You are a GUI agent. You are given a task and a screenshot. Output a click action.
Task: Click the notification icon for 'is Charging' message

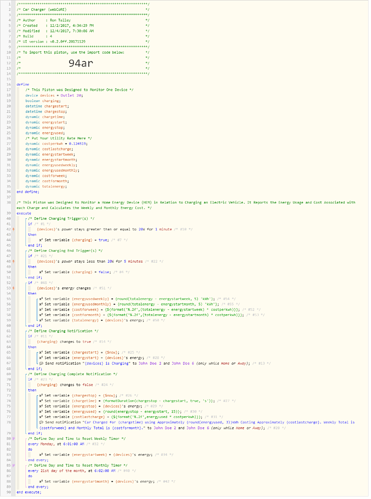tap(41, 363)
